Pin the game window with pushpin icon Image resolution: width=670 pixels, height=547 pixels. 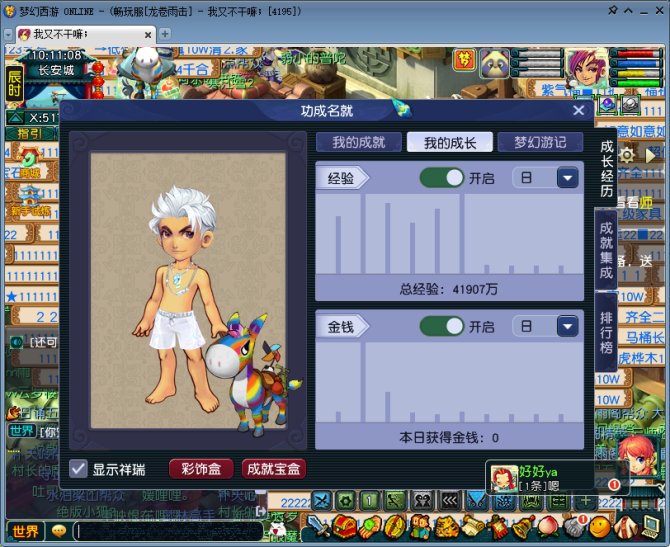(612, 10)
